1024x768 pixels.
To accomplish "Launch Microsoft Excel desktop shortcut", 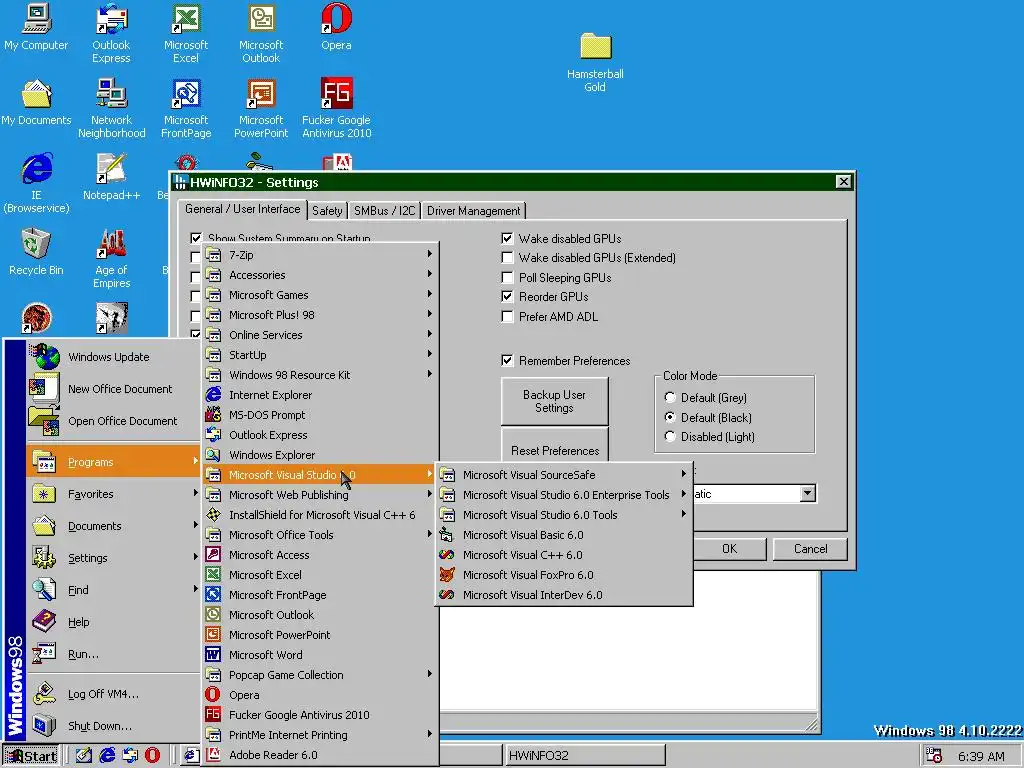I will tap(185, 33).
